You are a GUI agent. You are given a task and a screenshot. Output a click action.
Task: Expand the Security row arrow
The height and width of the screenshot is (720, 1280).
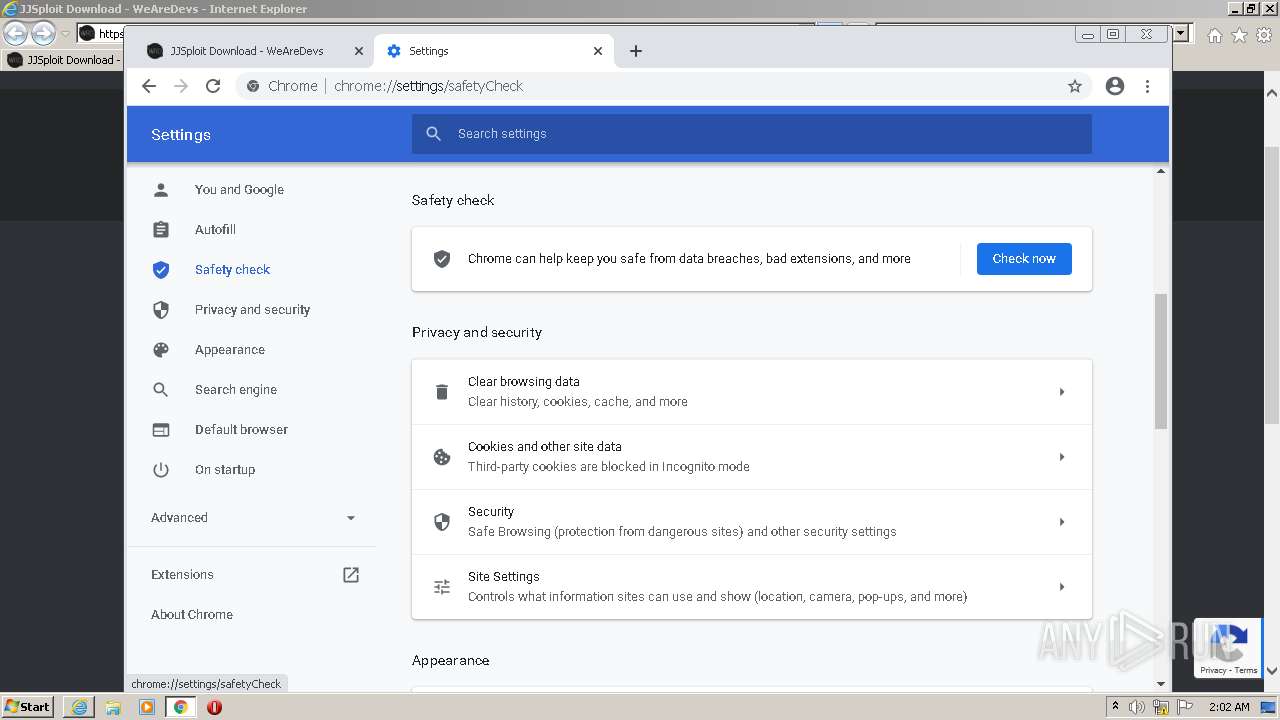[1062, 522]
